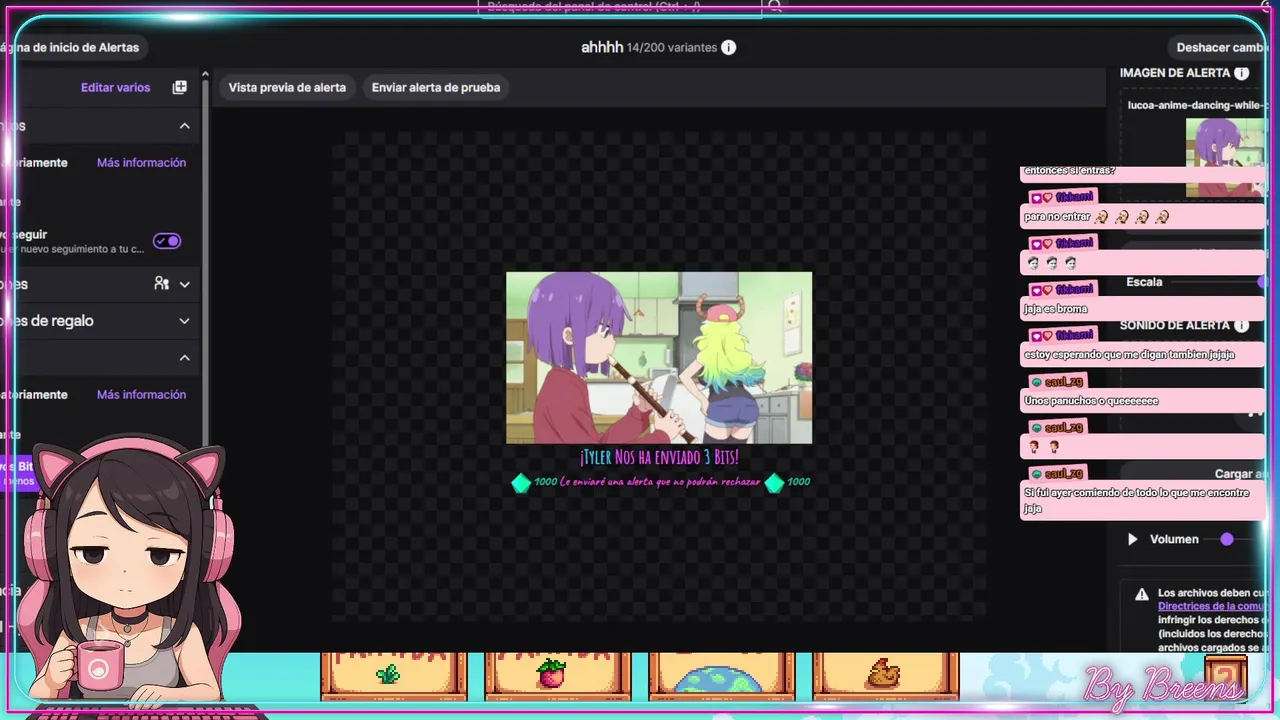The height and width of the screenshot is (720, 1280).
Task: Open the Editar varios link
Action: click(115, 87)
